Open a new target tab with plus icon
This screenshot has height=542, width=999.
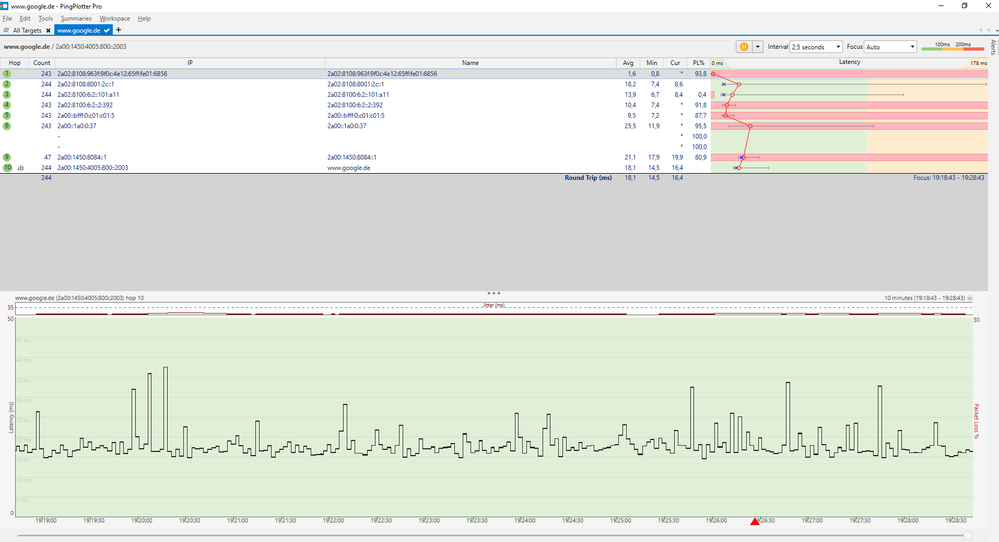(119, 30)
